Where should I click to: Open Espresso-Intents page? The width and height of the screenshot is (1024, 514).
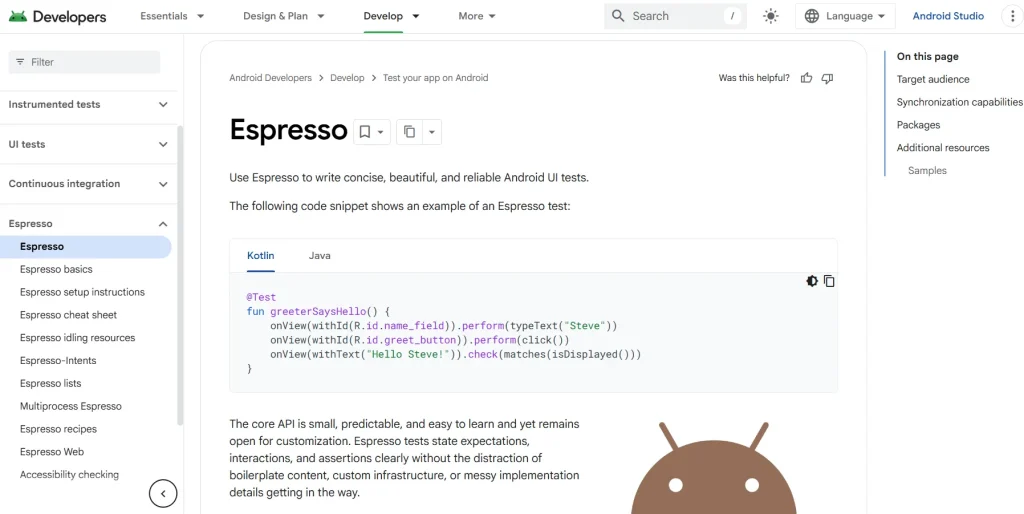[58, 361]
